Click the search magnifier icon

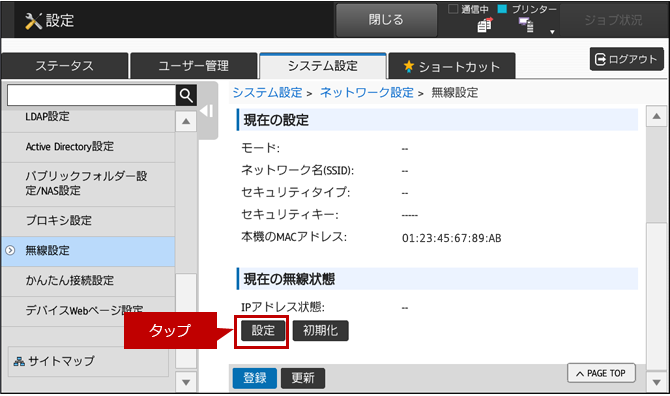click(186, 95)
